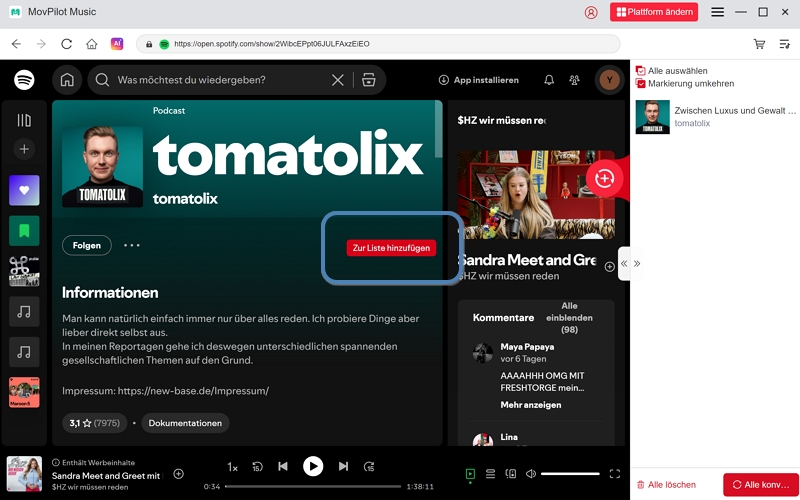Click the 3,1 star rating chip

[x=95, y=423]
